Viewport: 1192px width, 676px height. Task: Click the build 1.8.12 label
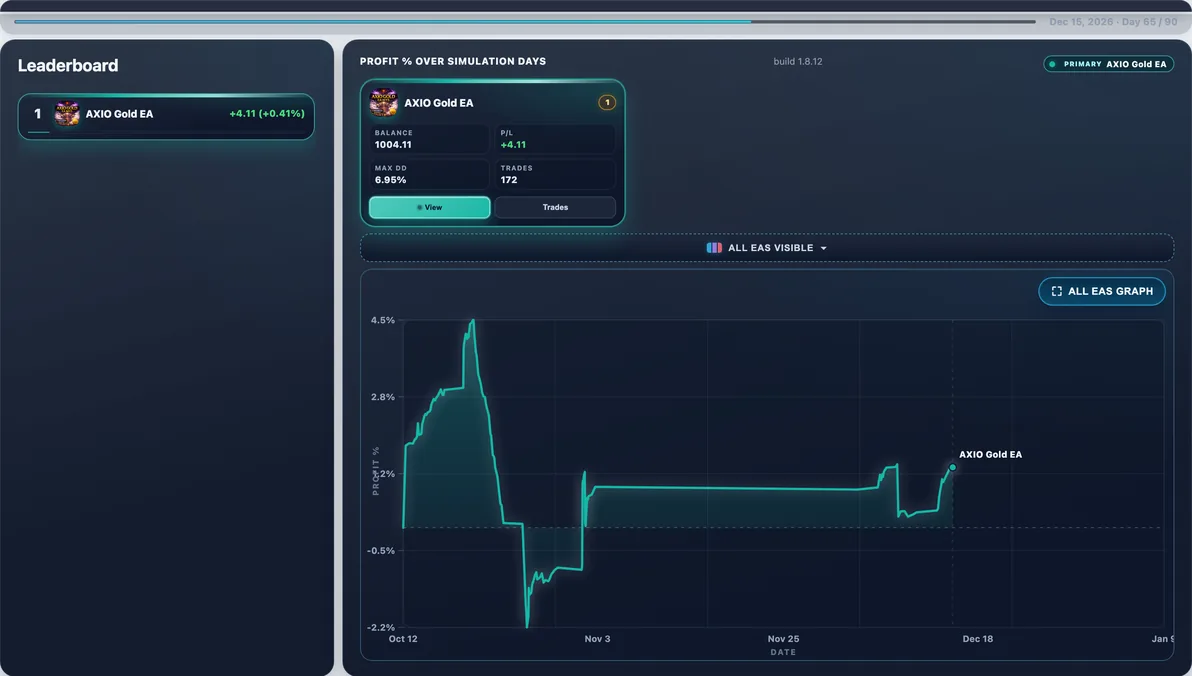coord(797,62)
